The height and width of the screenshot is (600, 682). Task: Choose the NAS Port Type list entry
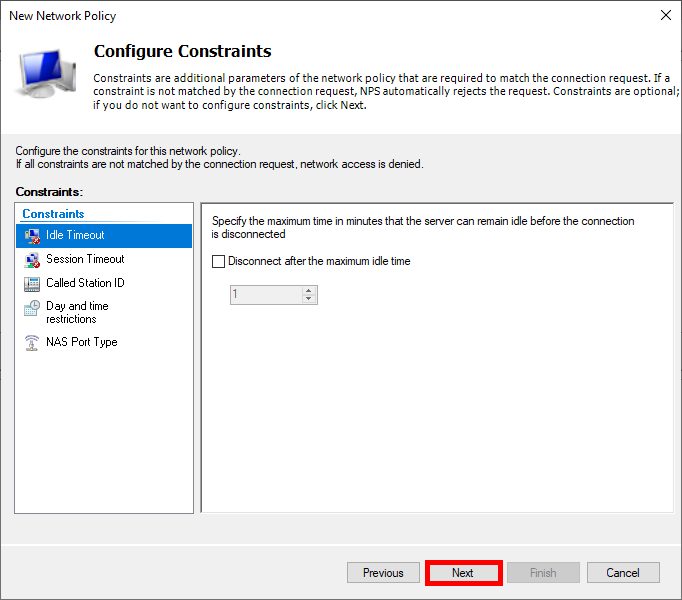click(x=81, y=342)
